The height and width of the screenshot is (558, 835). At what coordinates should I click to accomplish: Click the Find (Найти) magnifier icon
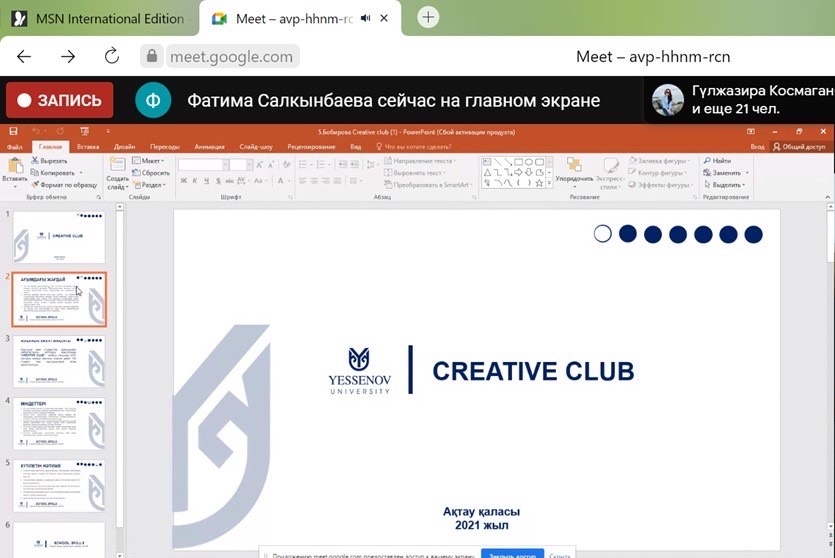706,160
